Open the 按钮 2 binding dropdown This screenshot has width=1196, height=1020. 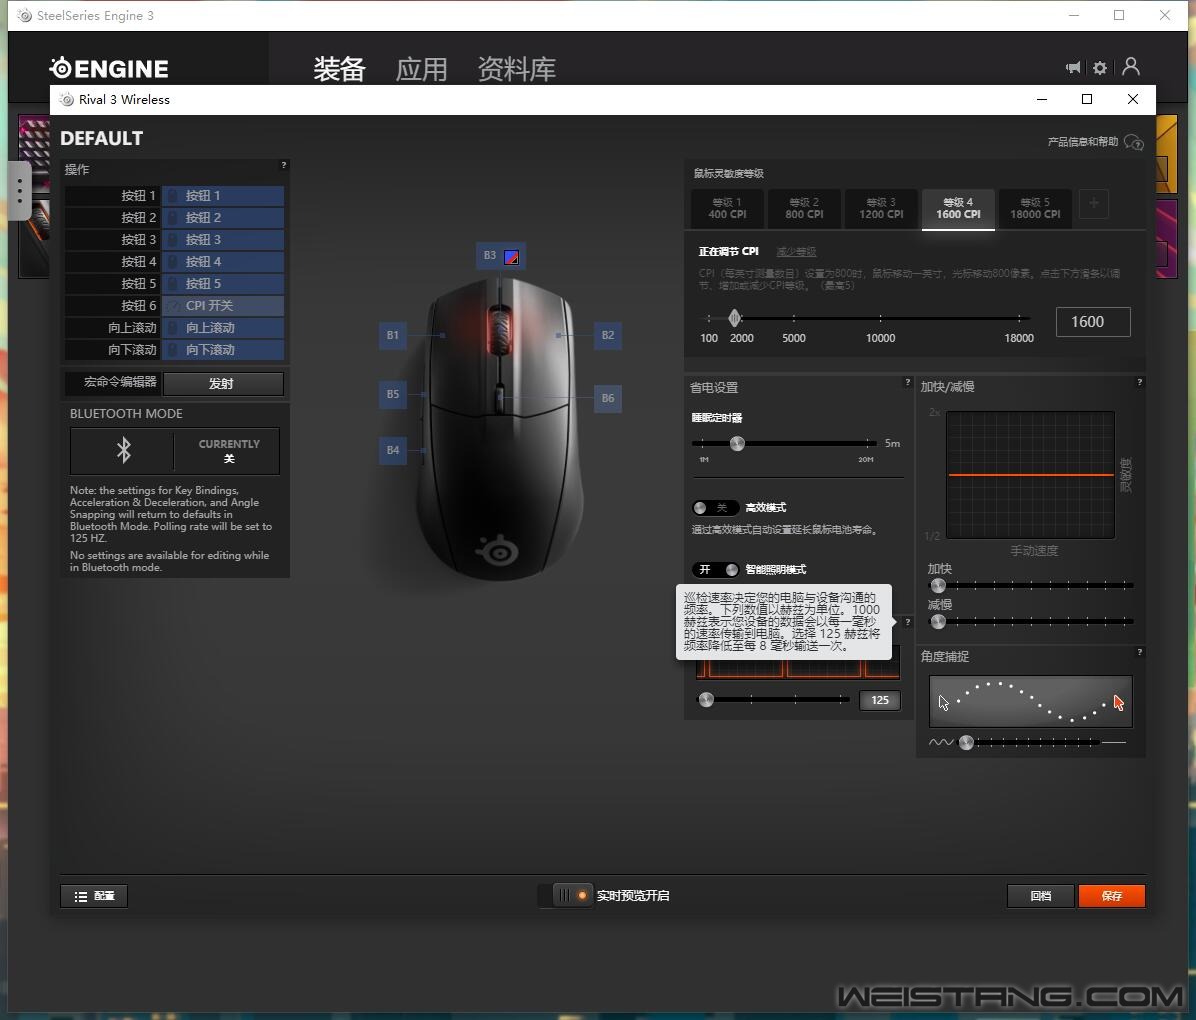(x=223, y=218)
